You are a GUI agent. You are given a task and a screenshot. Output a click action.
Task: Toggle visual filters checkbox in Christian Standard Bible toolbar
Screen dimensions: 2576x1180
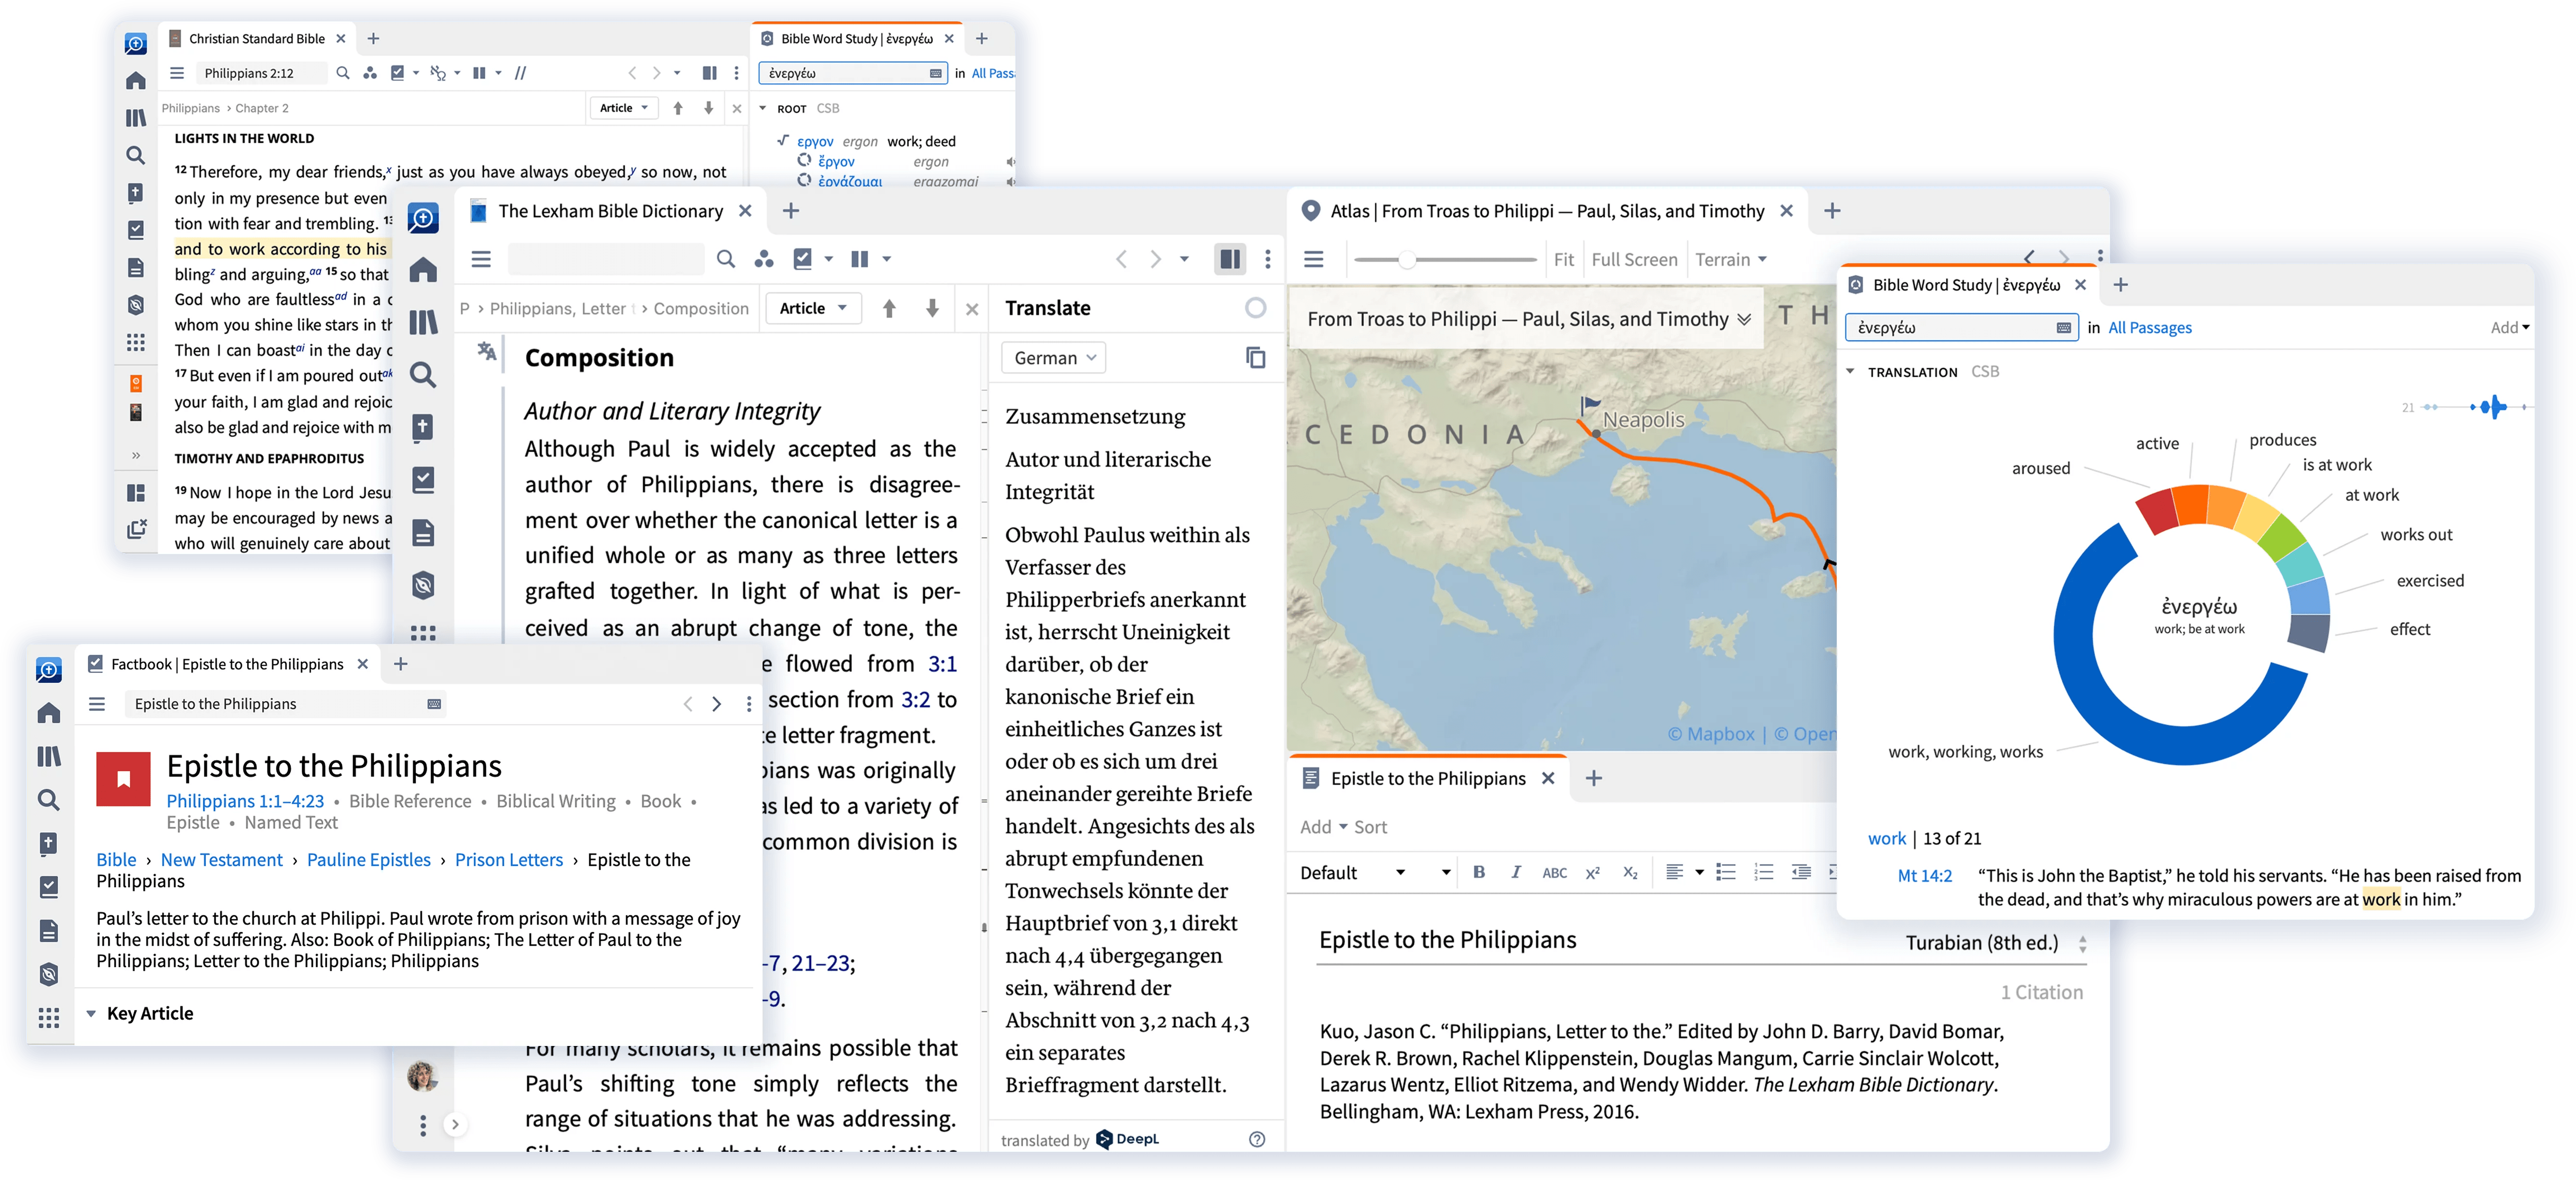click(x=397, y=73)
